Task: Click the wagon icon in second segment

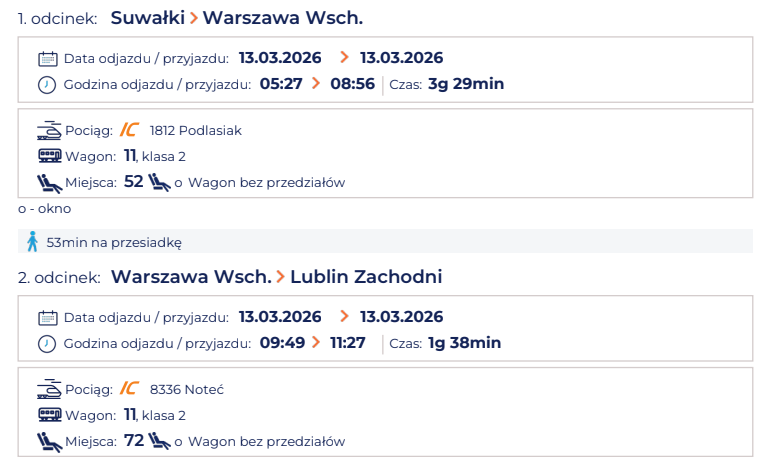Action: pos(50,415)
